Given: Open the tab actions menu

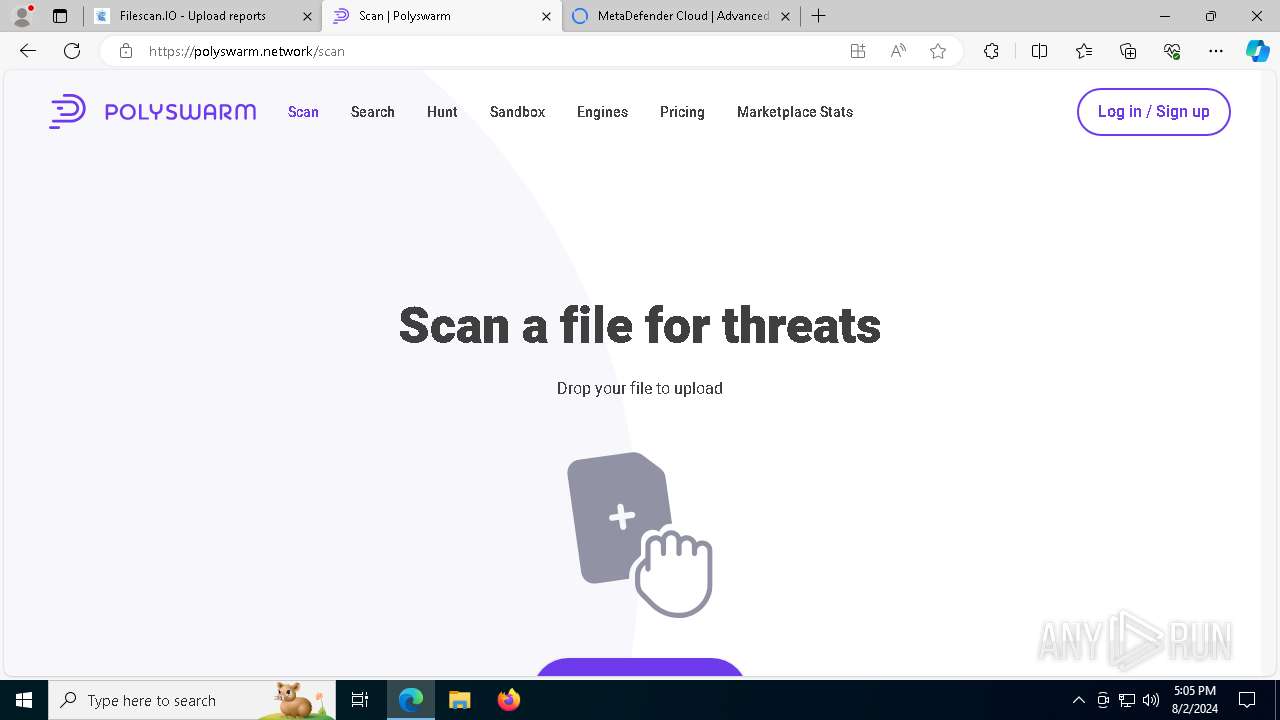Looking at the screenshot, I should [x=60, y=16].
